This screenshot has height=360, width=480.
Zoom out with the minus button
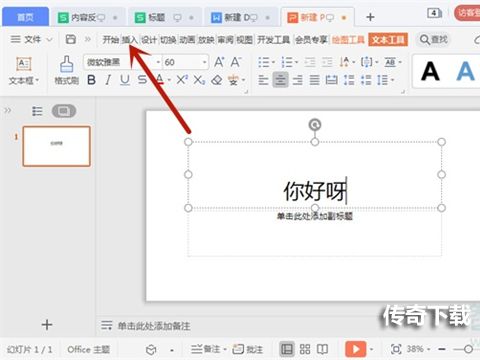(x=442, y=349)
